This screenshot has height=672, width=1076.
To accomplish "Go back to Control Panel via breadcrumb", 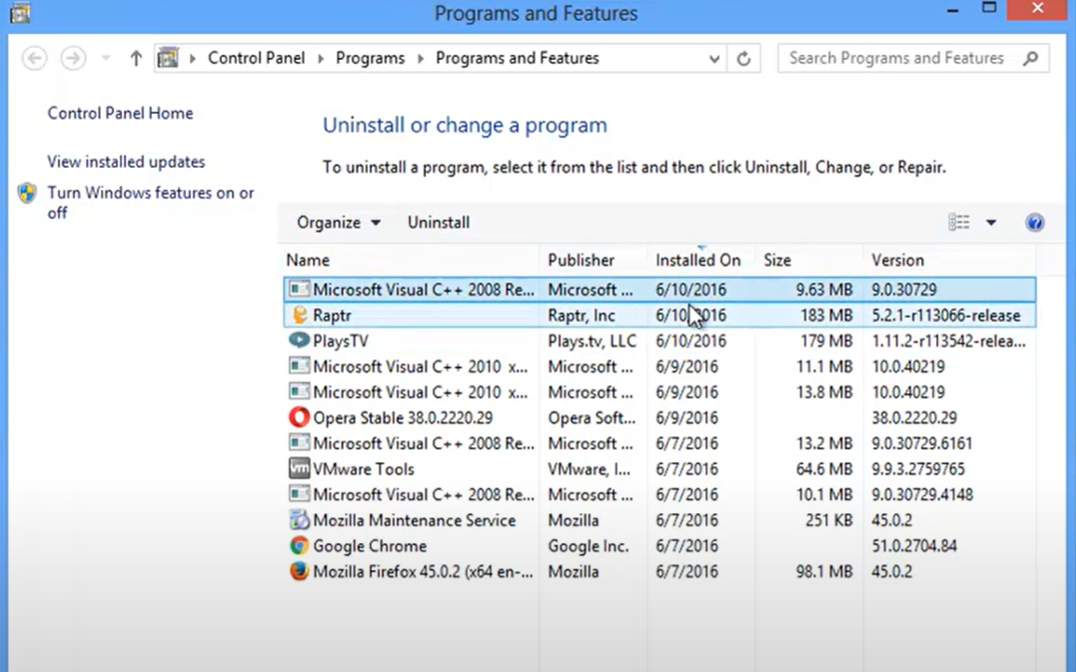I will (x=256, y=58).
